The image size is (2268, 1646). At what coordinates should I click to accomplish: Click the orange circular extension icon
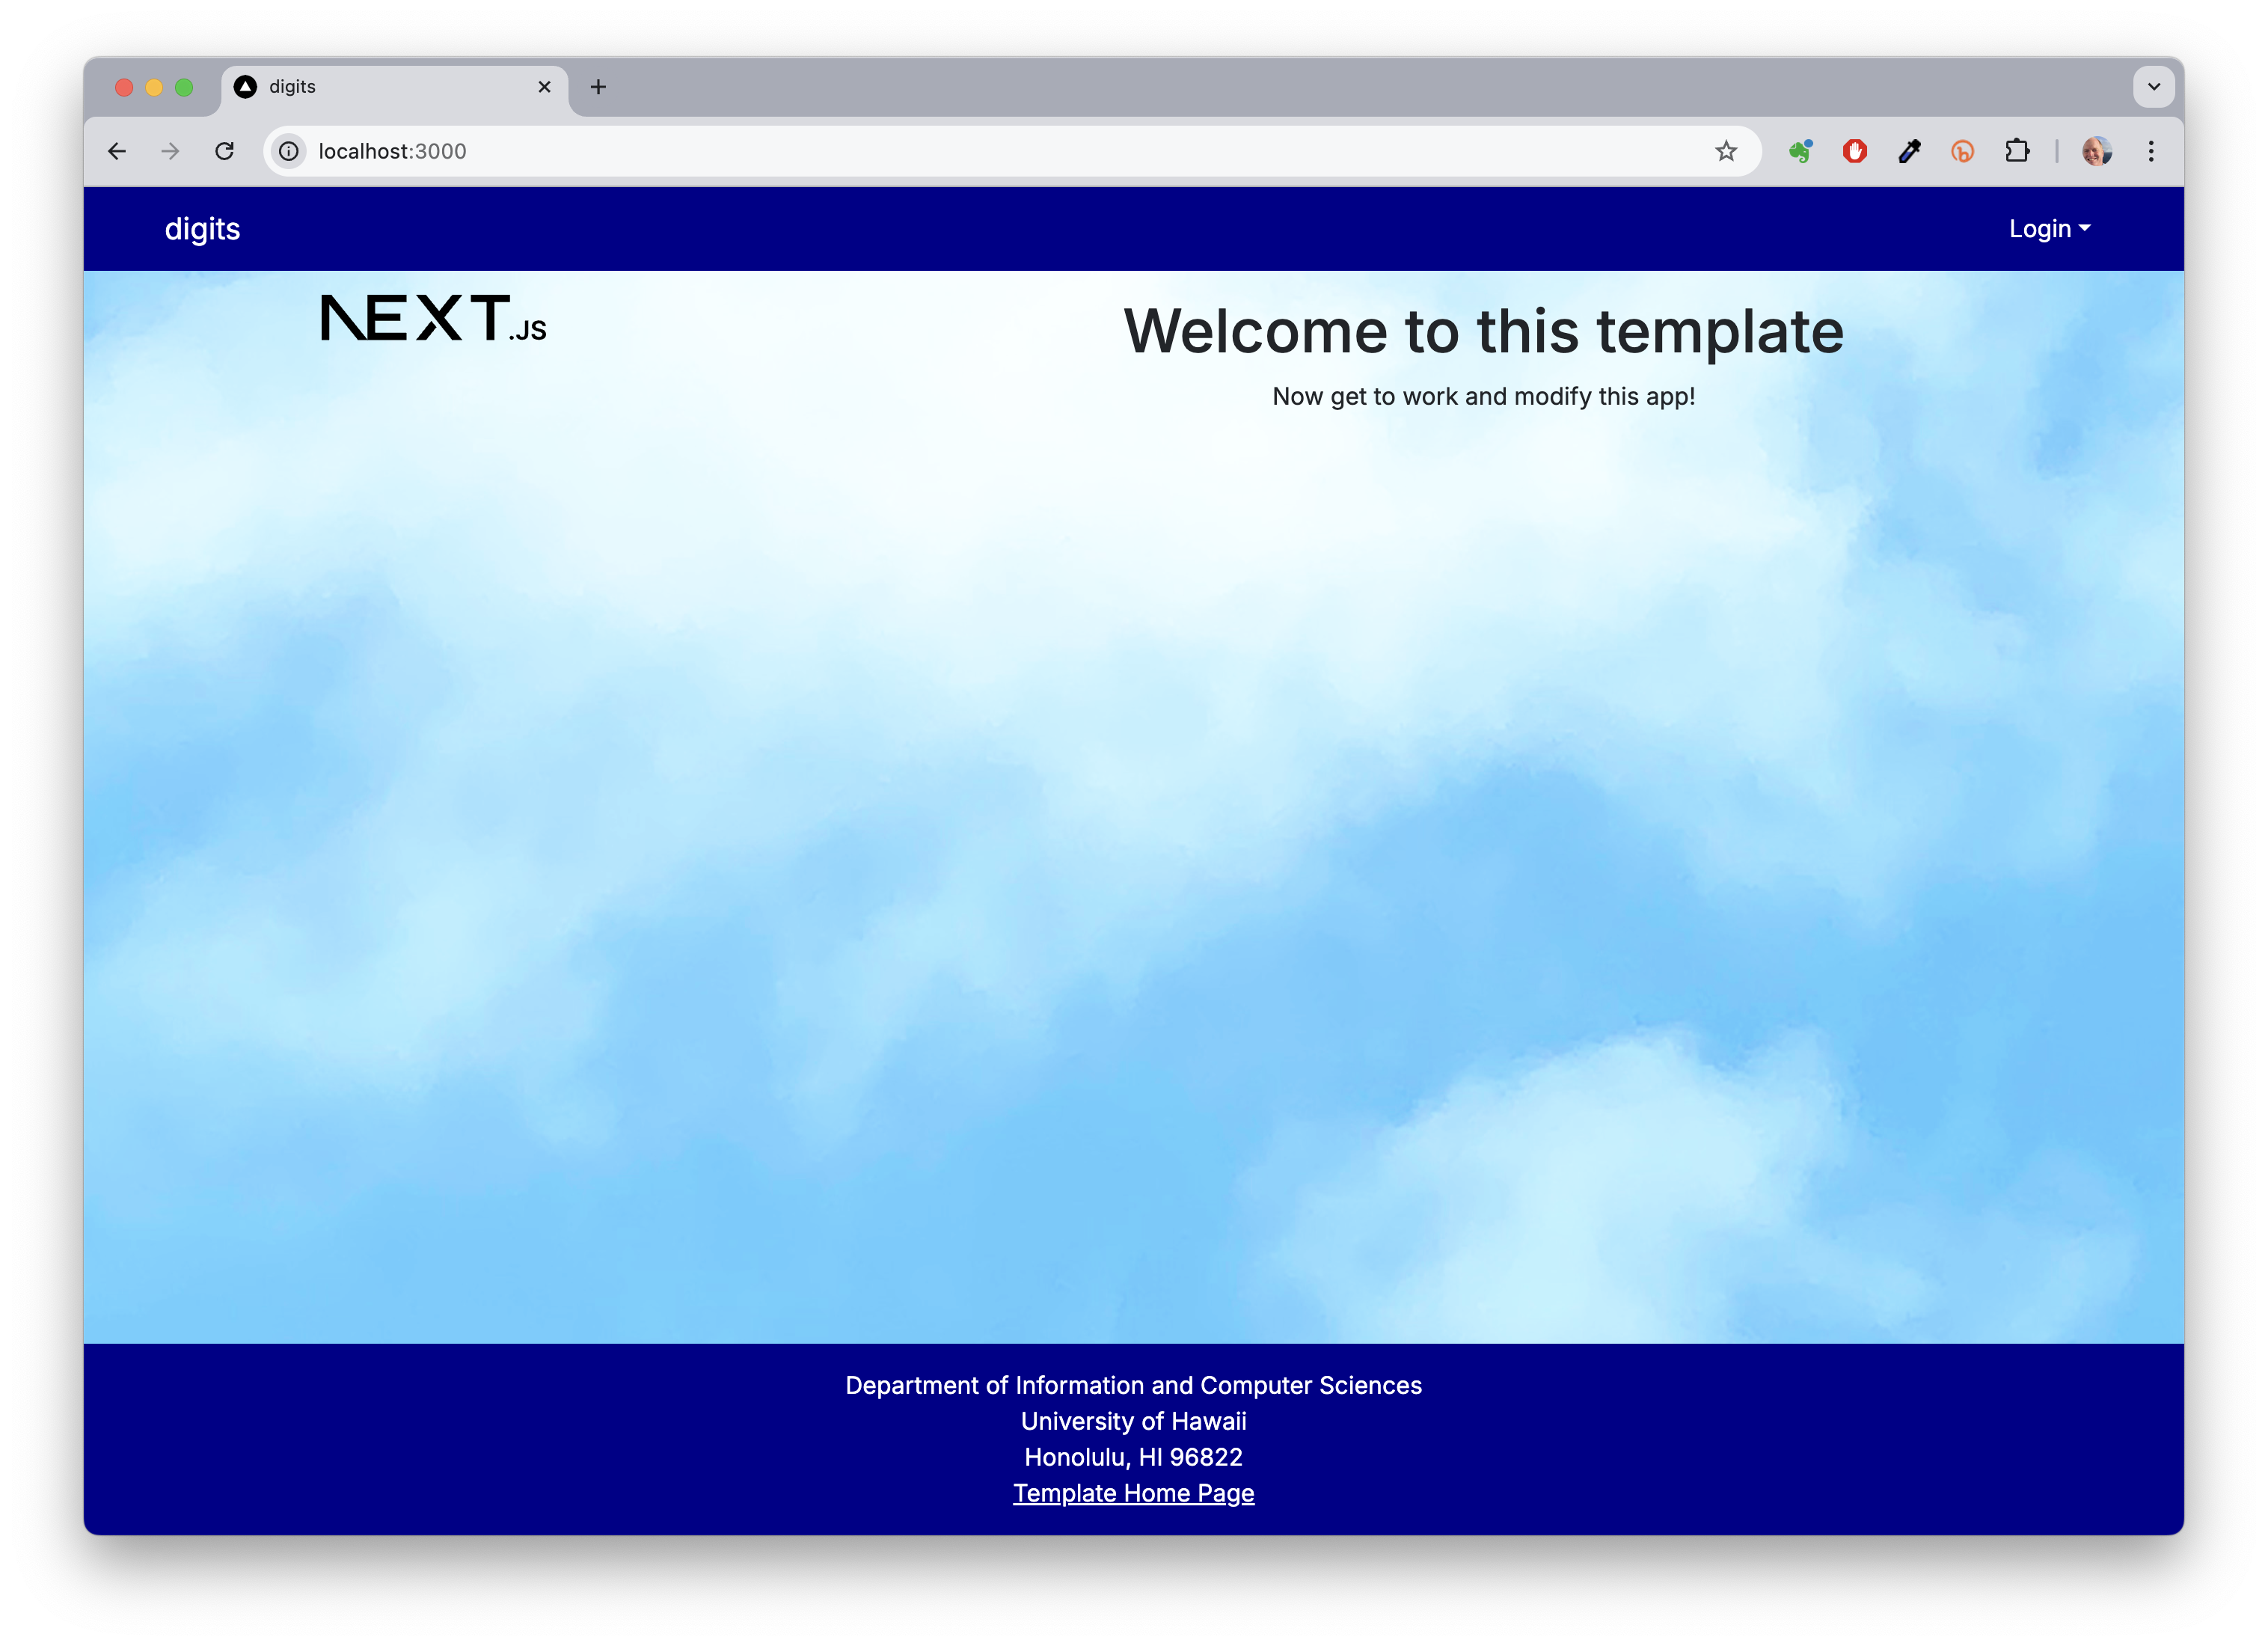pos(1963,151)
